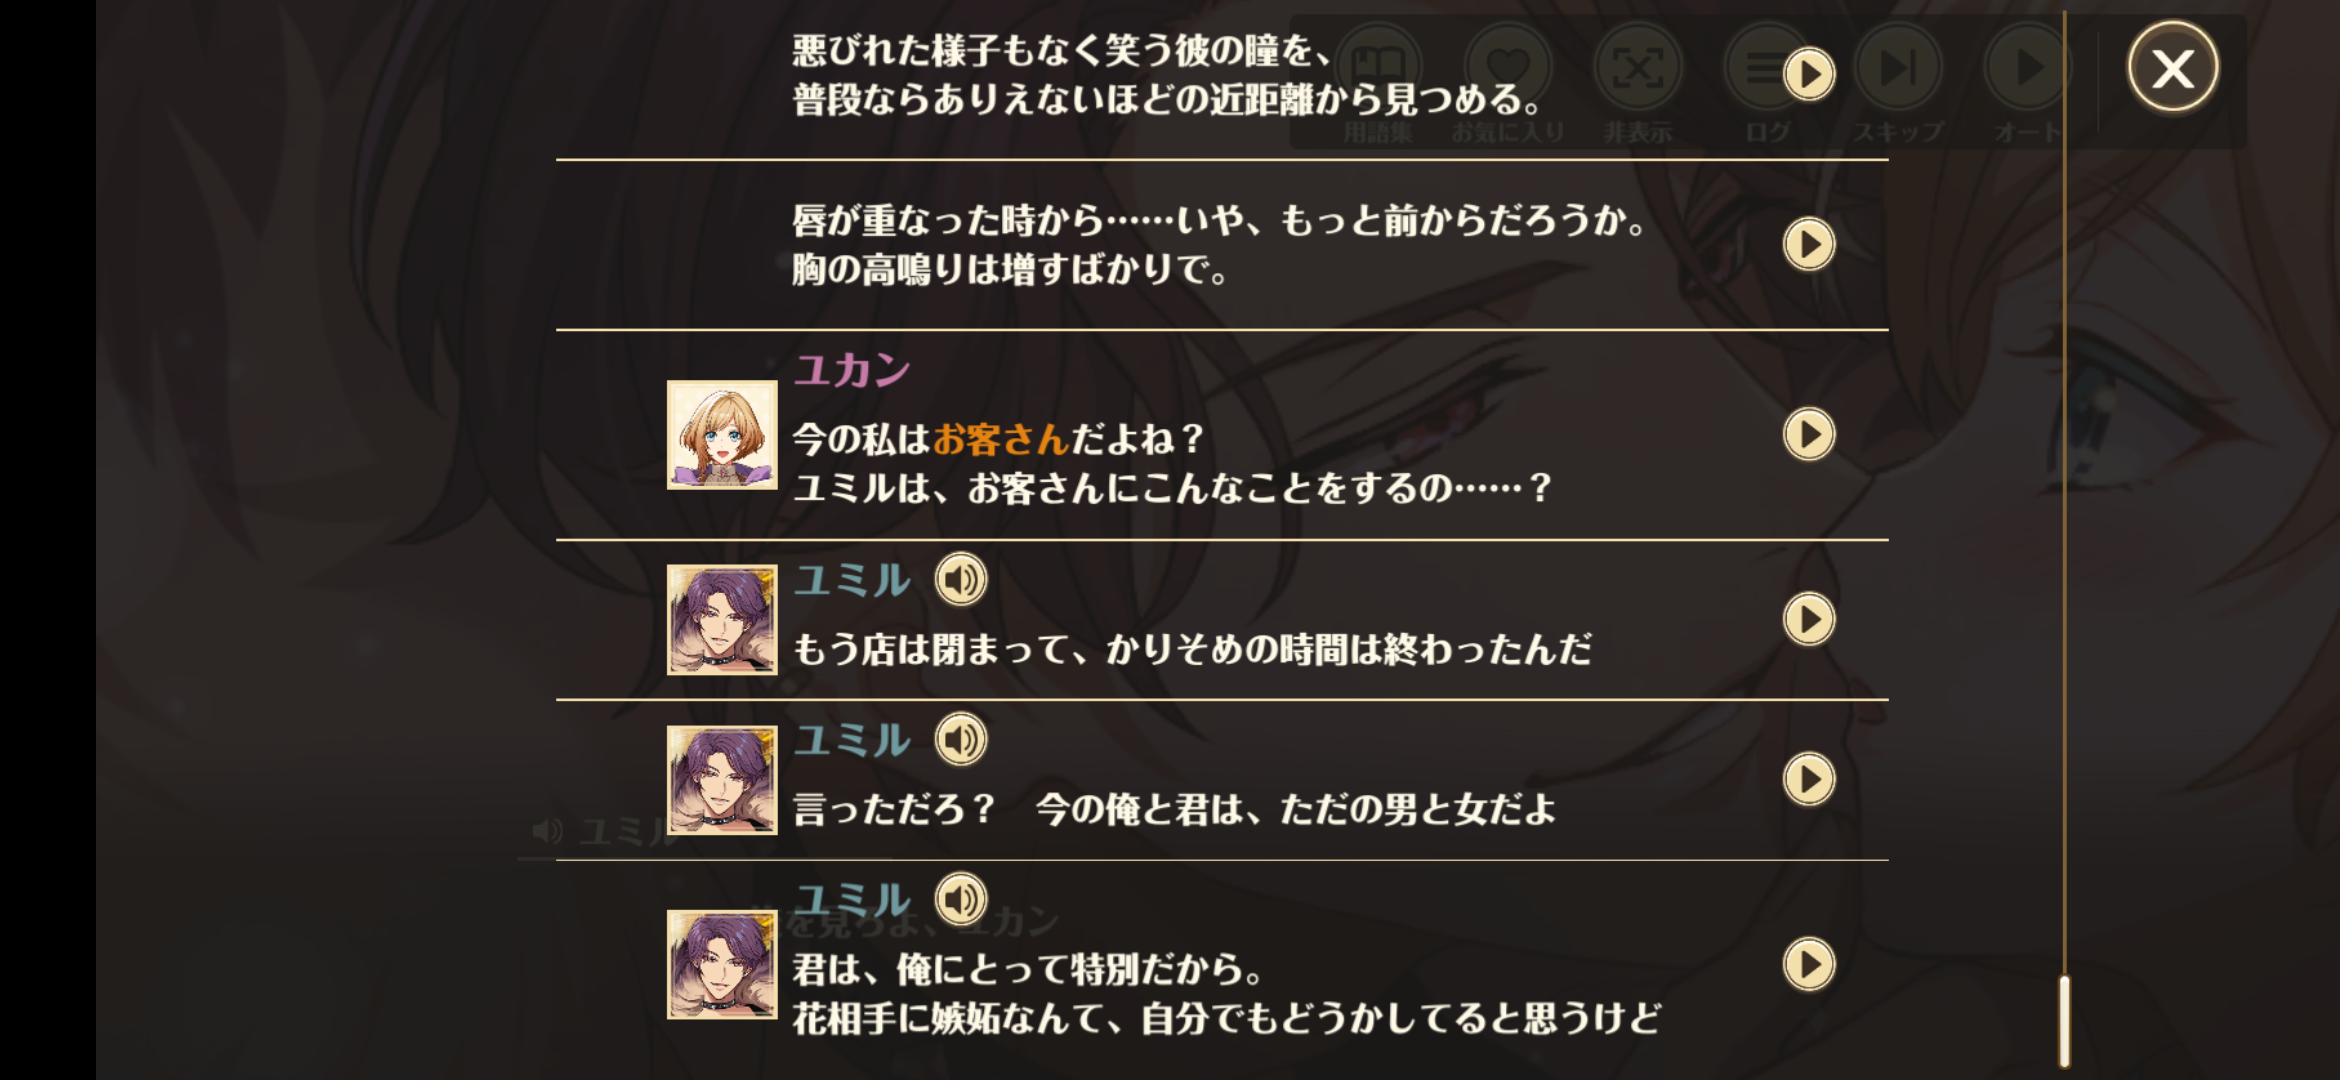Jump to ユカン's お客さん dialogue line
2340x1080 pixels.
(1809, 434)
